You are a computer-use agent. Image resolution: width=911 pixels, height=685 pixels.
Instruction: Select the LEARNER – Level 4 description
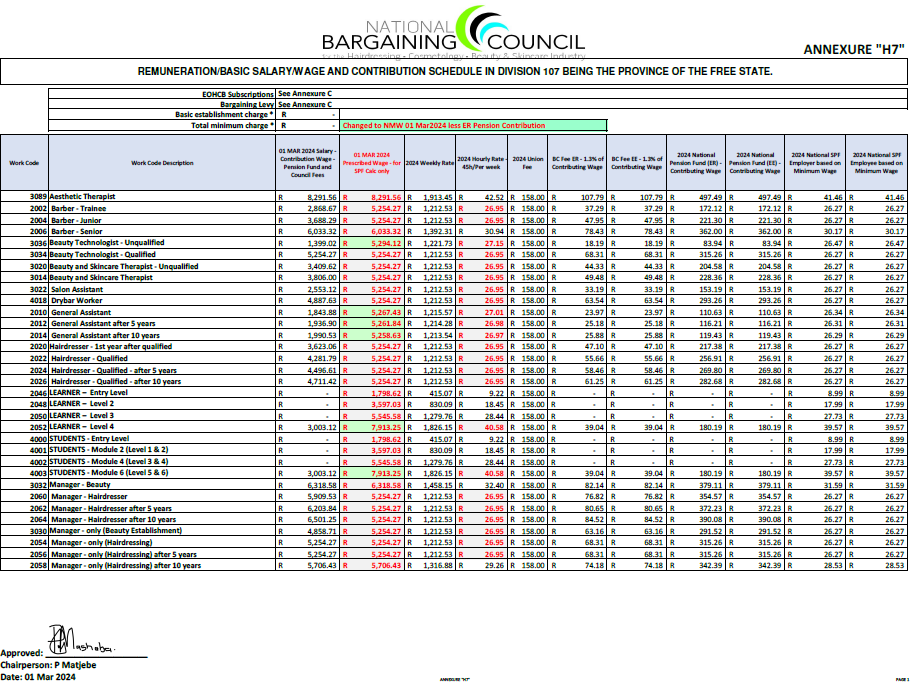(x=81, y=426)
